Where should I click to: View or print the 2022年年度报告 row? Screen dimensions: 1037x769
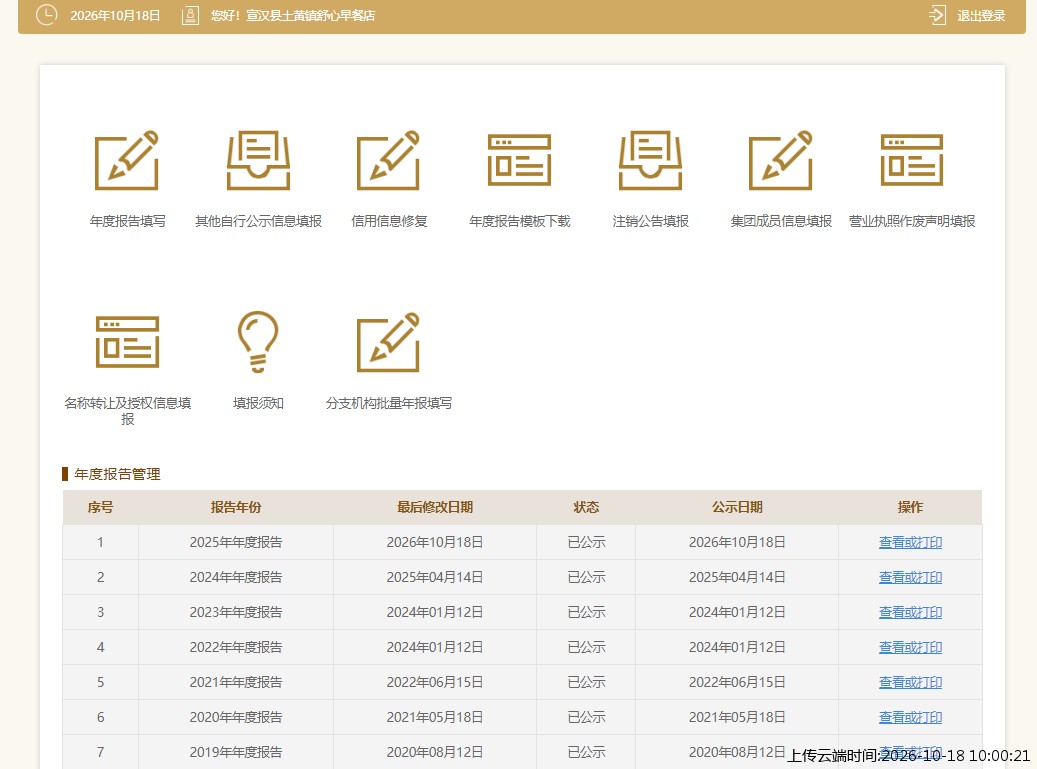coord(910,647)
